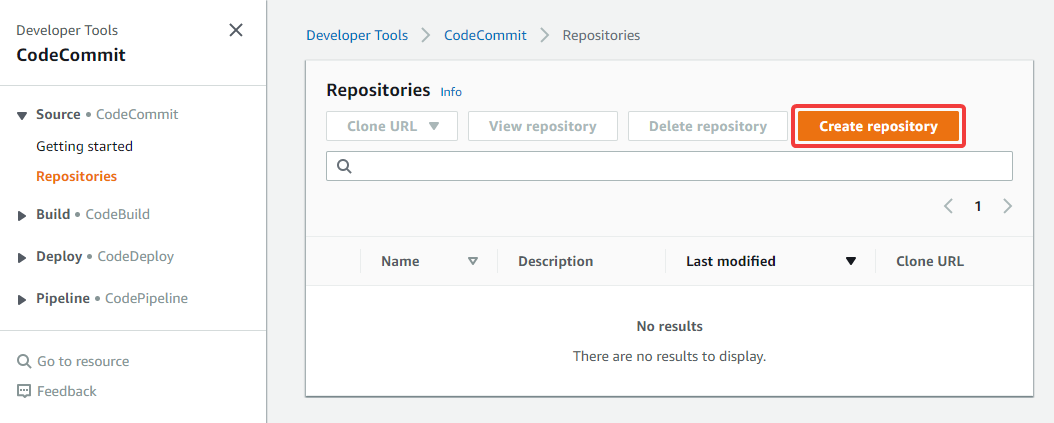Open the Feedback link
The height and width of the screenshot is (423, 1054).
click(67, 391)
